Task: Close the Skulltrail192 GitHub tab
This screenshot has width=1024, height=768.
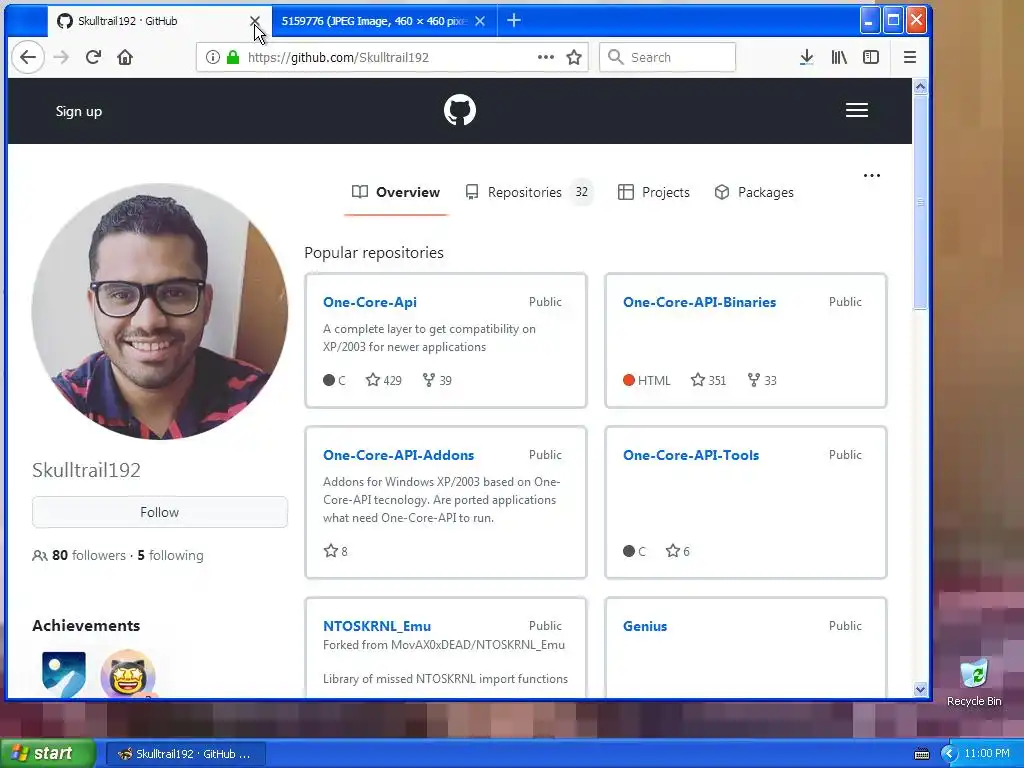Action: coord(255,21)
